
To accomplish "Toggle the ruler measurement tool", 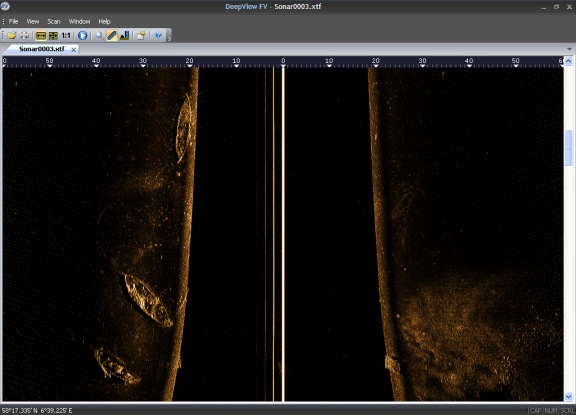I will 112,35.
